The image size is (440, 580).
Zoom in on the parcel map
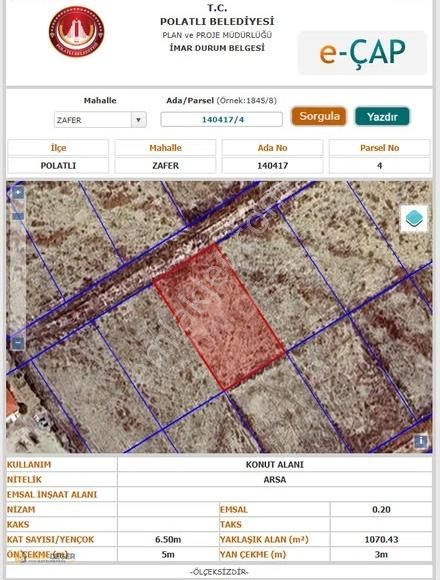tap(18, 192)
